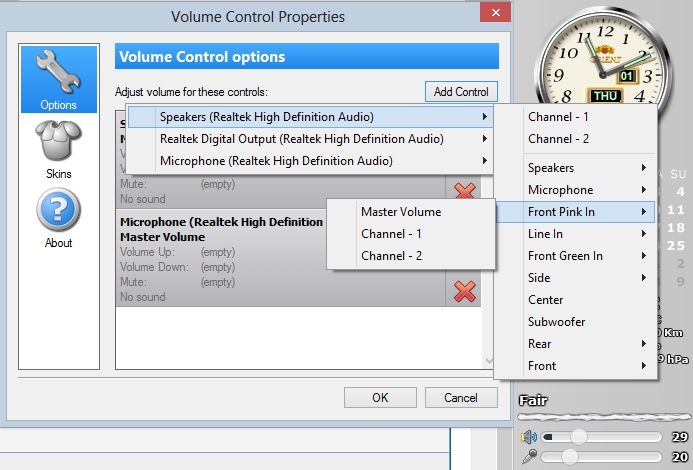Click the Cancel button
Screen dimensions: 693x470
tap(461, 397)
